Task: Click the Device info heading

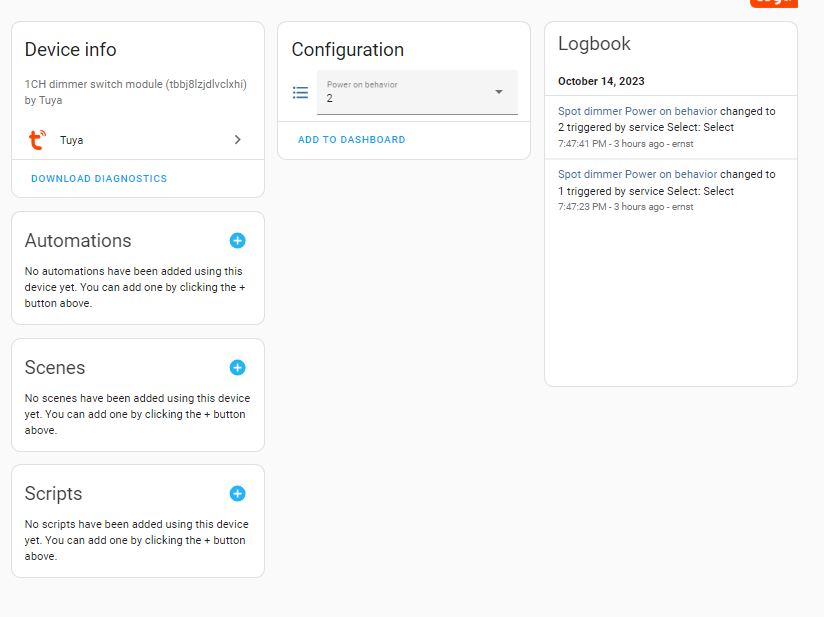Action: tap(70, 49)
